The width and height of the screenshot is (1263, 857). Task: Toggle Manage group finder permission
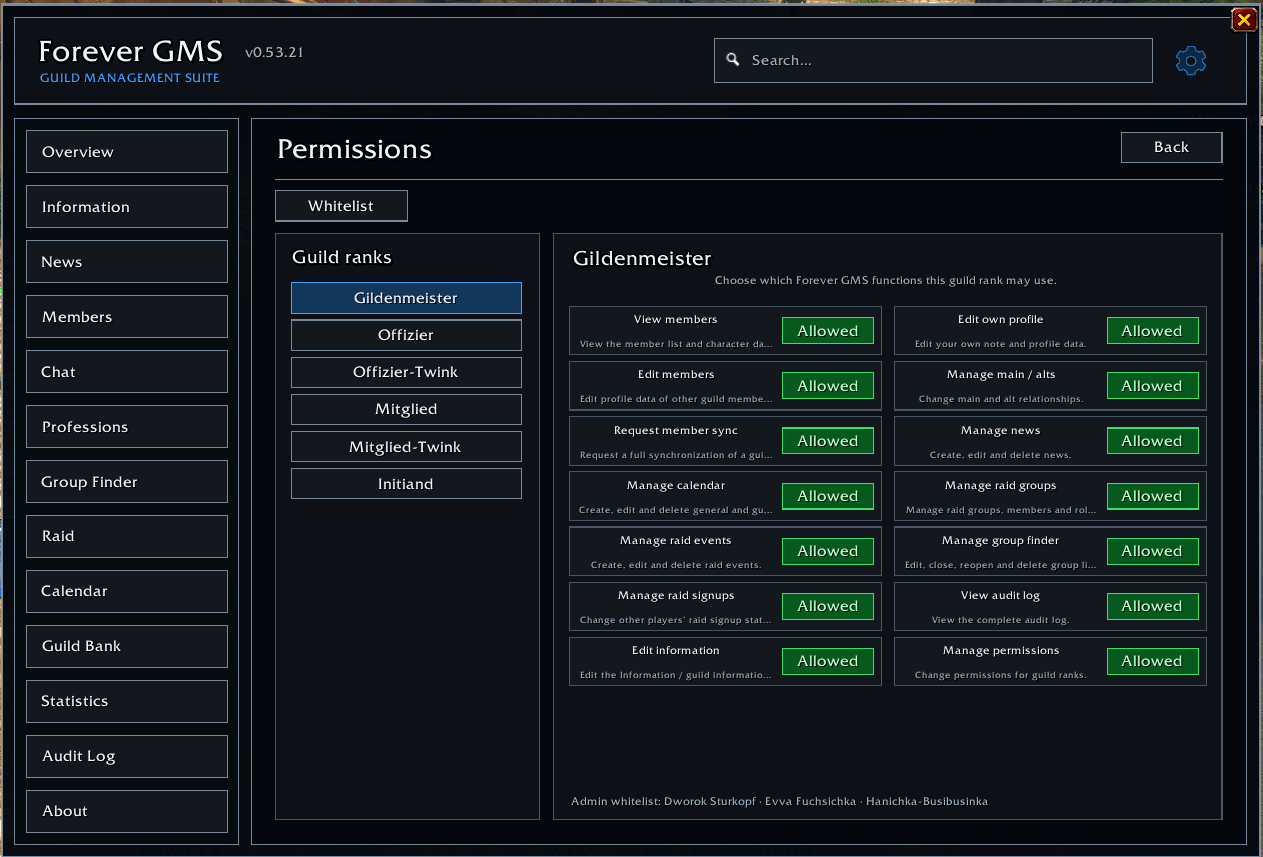tap(1152, 551)
